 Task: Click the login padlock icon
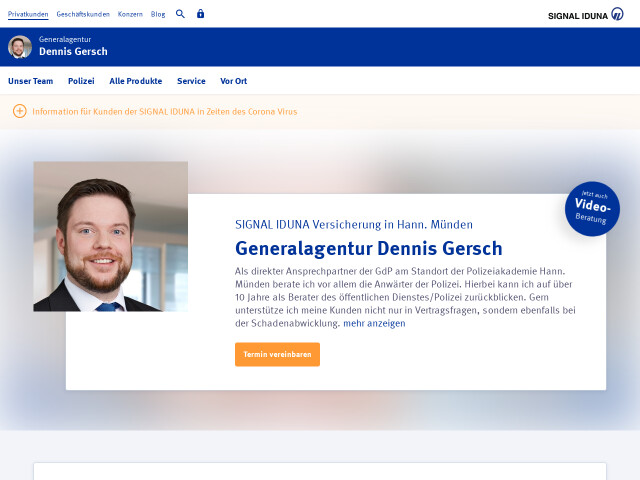(200, 13)
